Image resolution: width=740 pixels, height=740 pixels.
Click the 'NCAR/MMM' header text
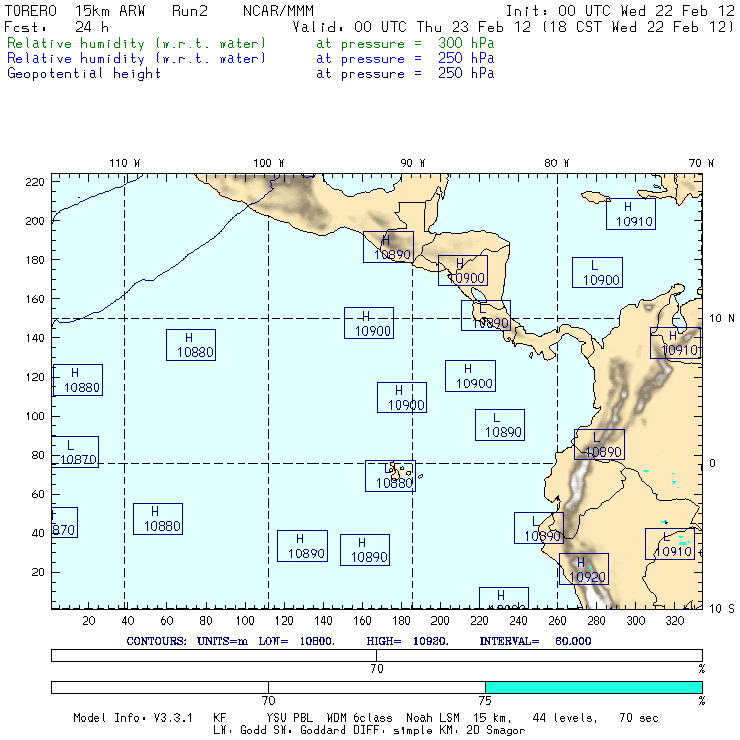coord(278,11)
